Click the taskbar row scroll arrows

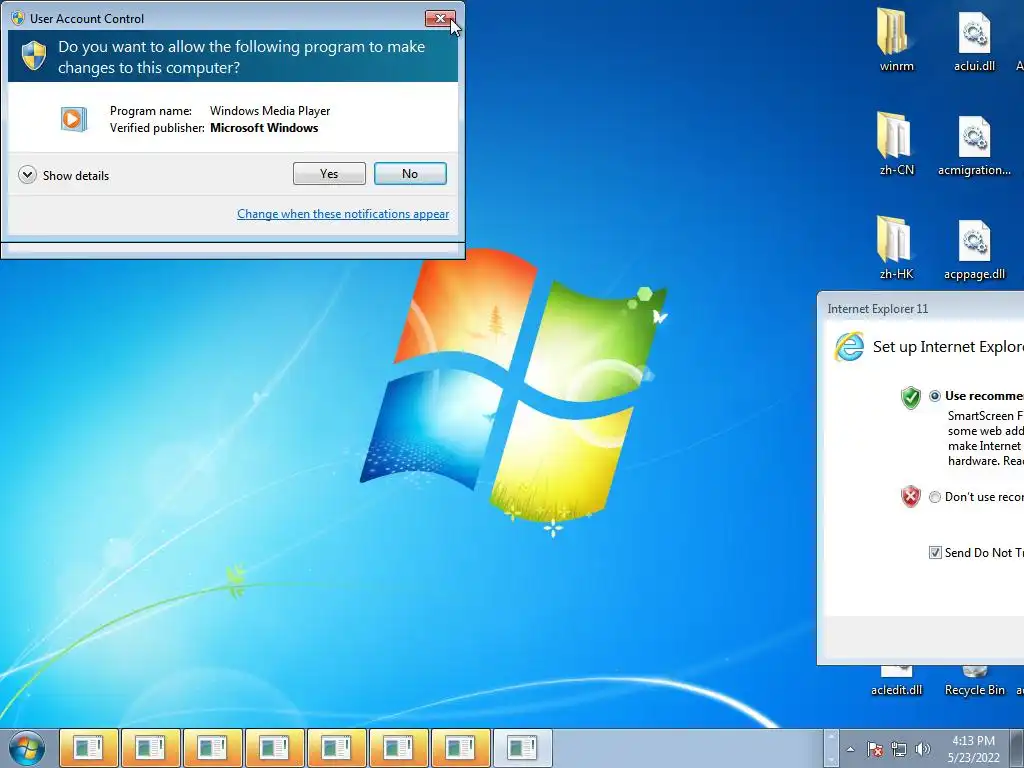tap(831, 748)
